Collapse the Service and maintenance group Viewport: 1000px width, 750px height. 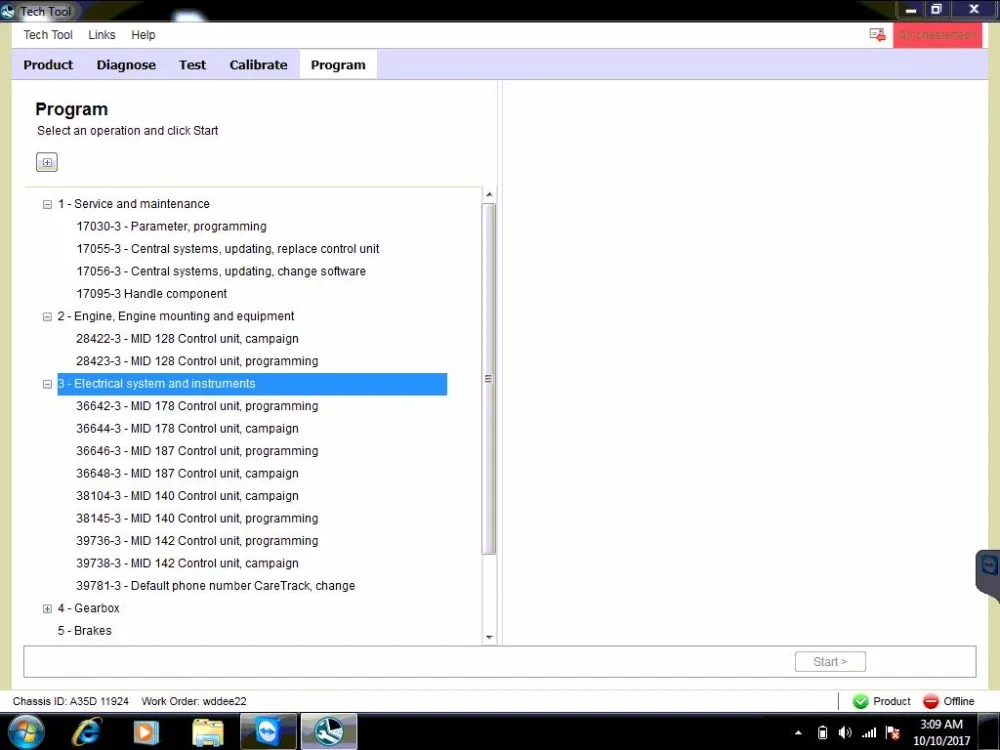47,204
